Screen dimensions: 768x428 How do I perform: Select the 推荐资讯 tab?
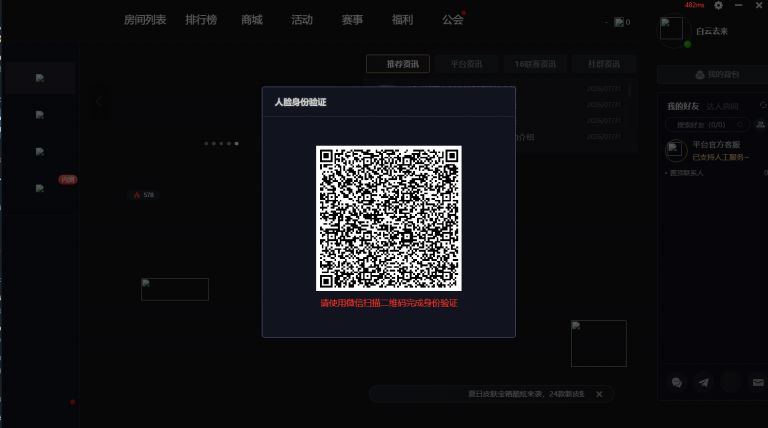[398, 64]
